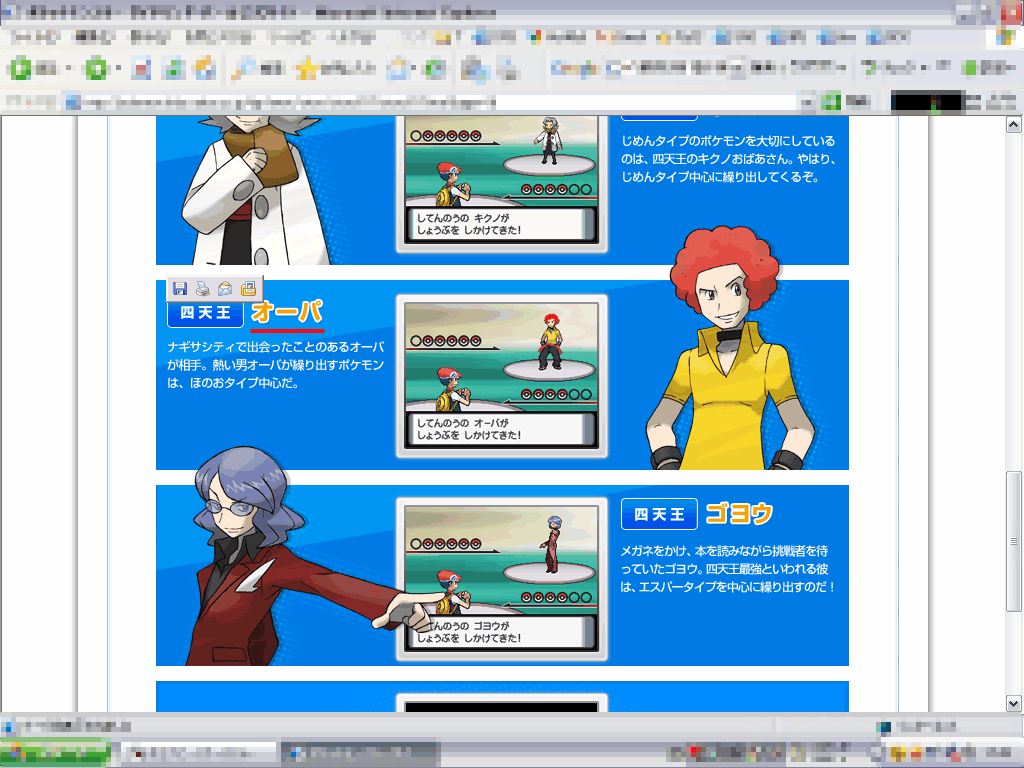Click the Windows logo throbber in menu bar corner
1024x768 pixels.
pos(1005,37)
